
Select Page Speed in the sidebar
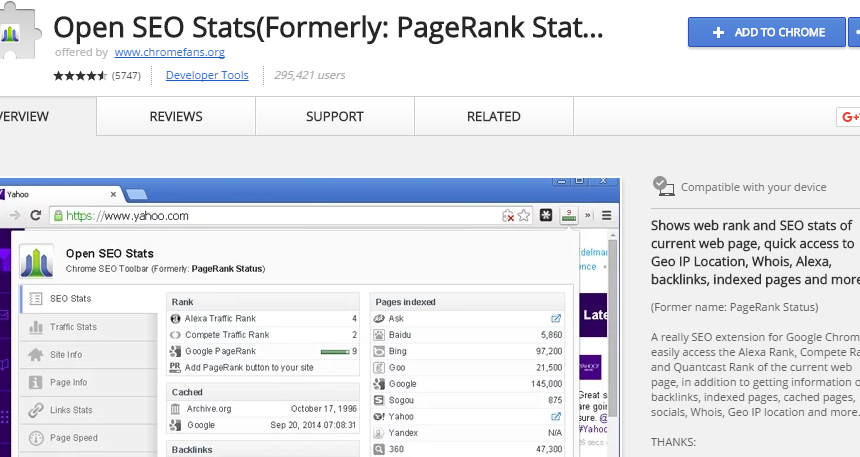click(89, 438)
